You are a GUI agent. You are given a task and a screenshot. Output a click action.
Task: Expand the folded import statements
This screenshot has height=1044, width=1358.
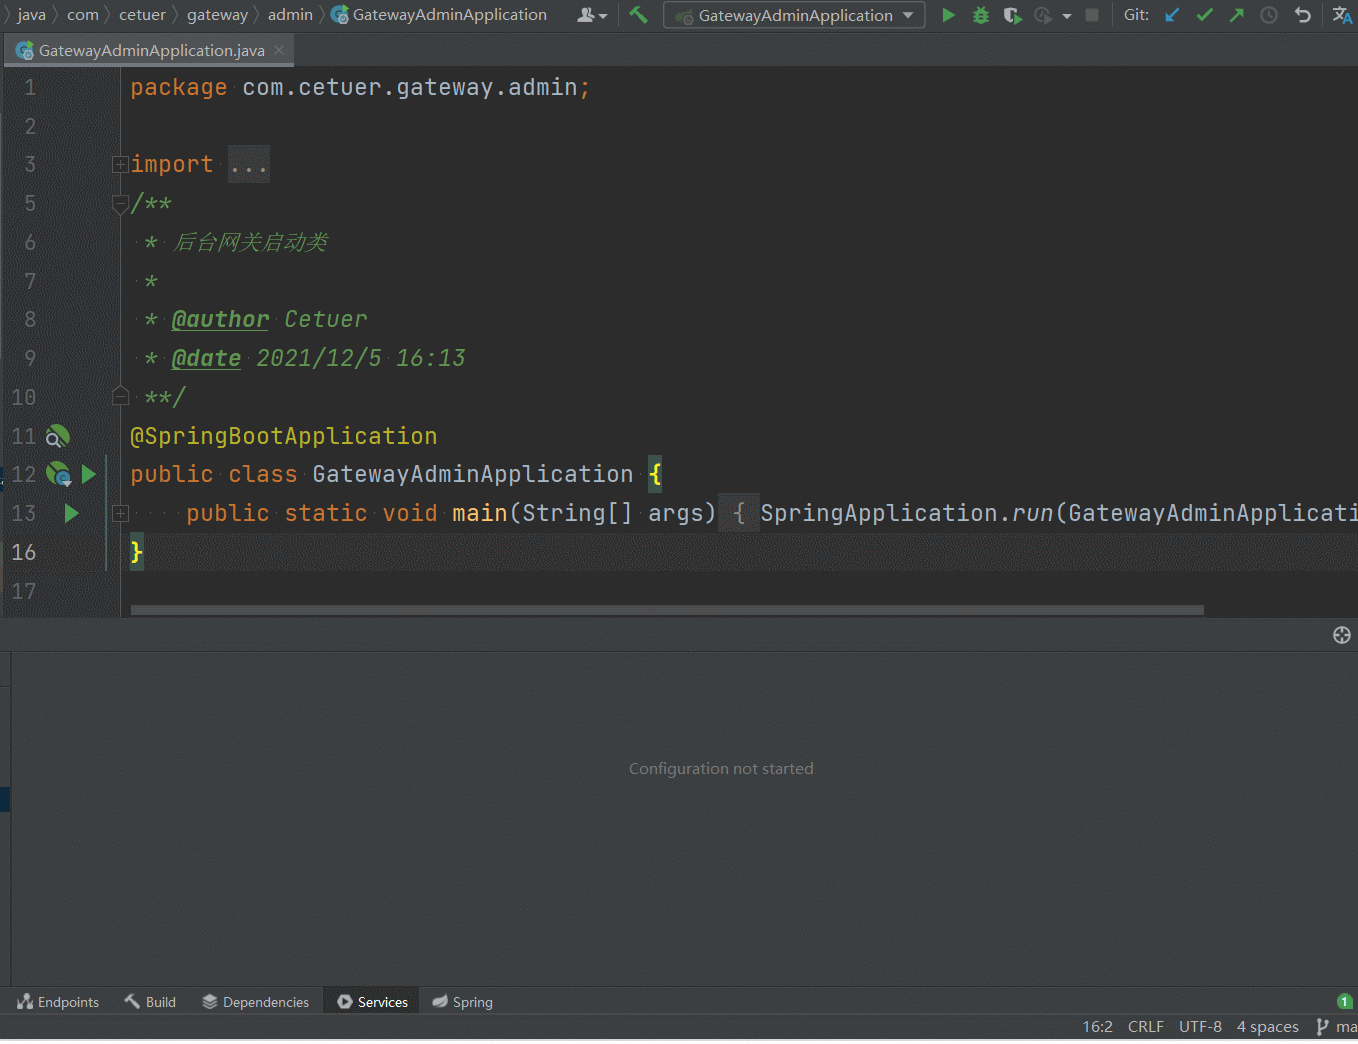point(248,163)
